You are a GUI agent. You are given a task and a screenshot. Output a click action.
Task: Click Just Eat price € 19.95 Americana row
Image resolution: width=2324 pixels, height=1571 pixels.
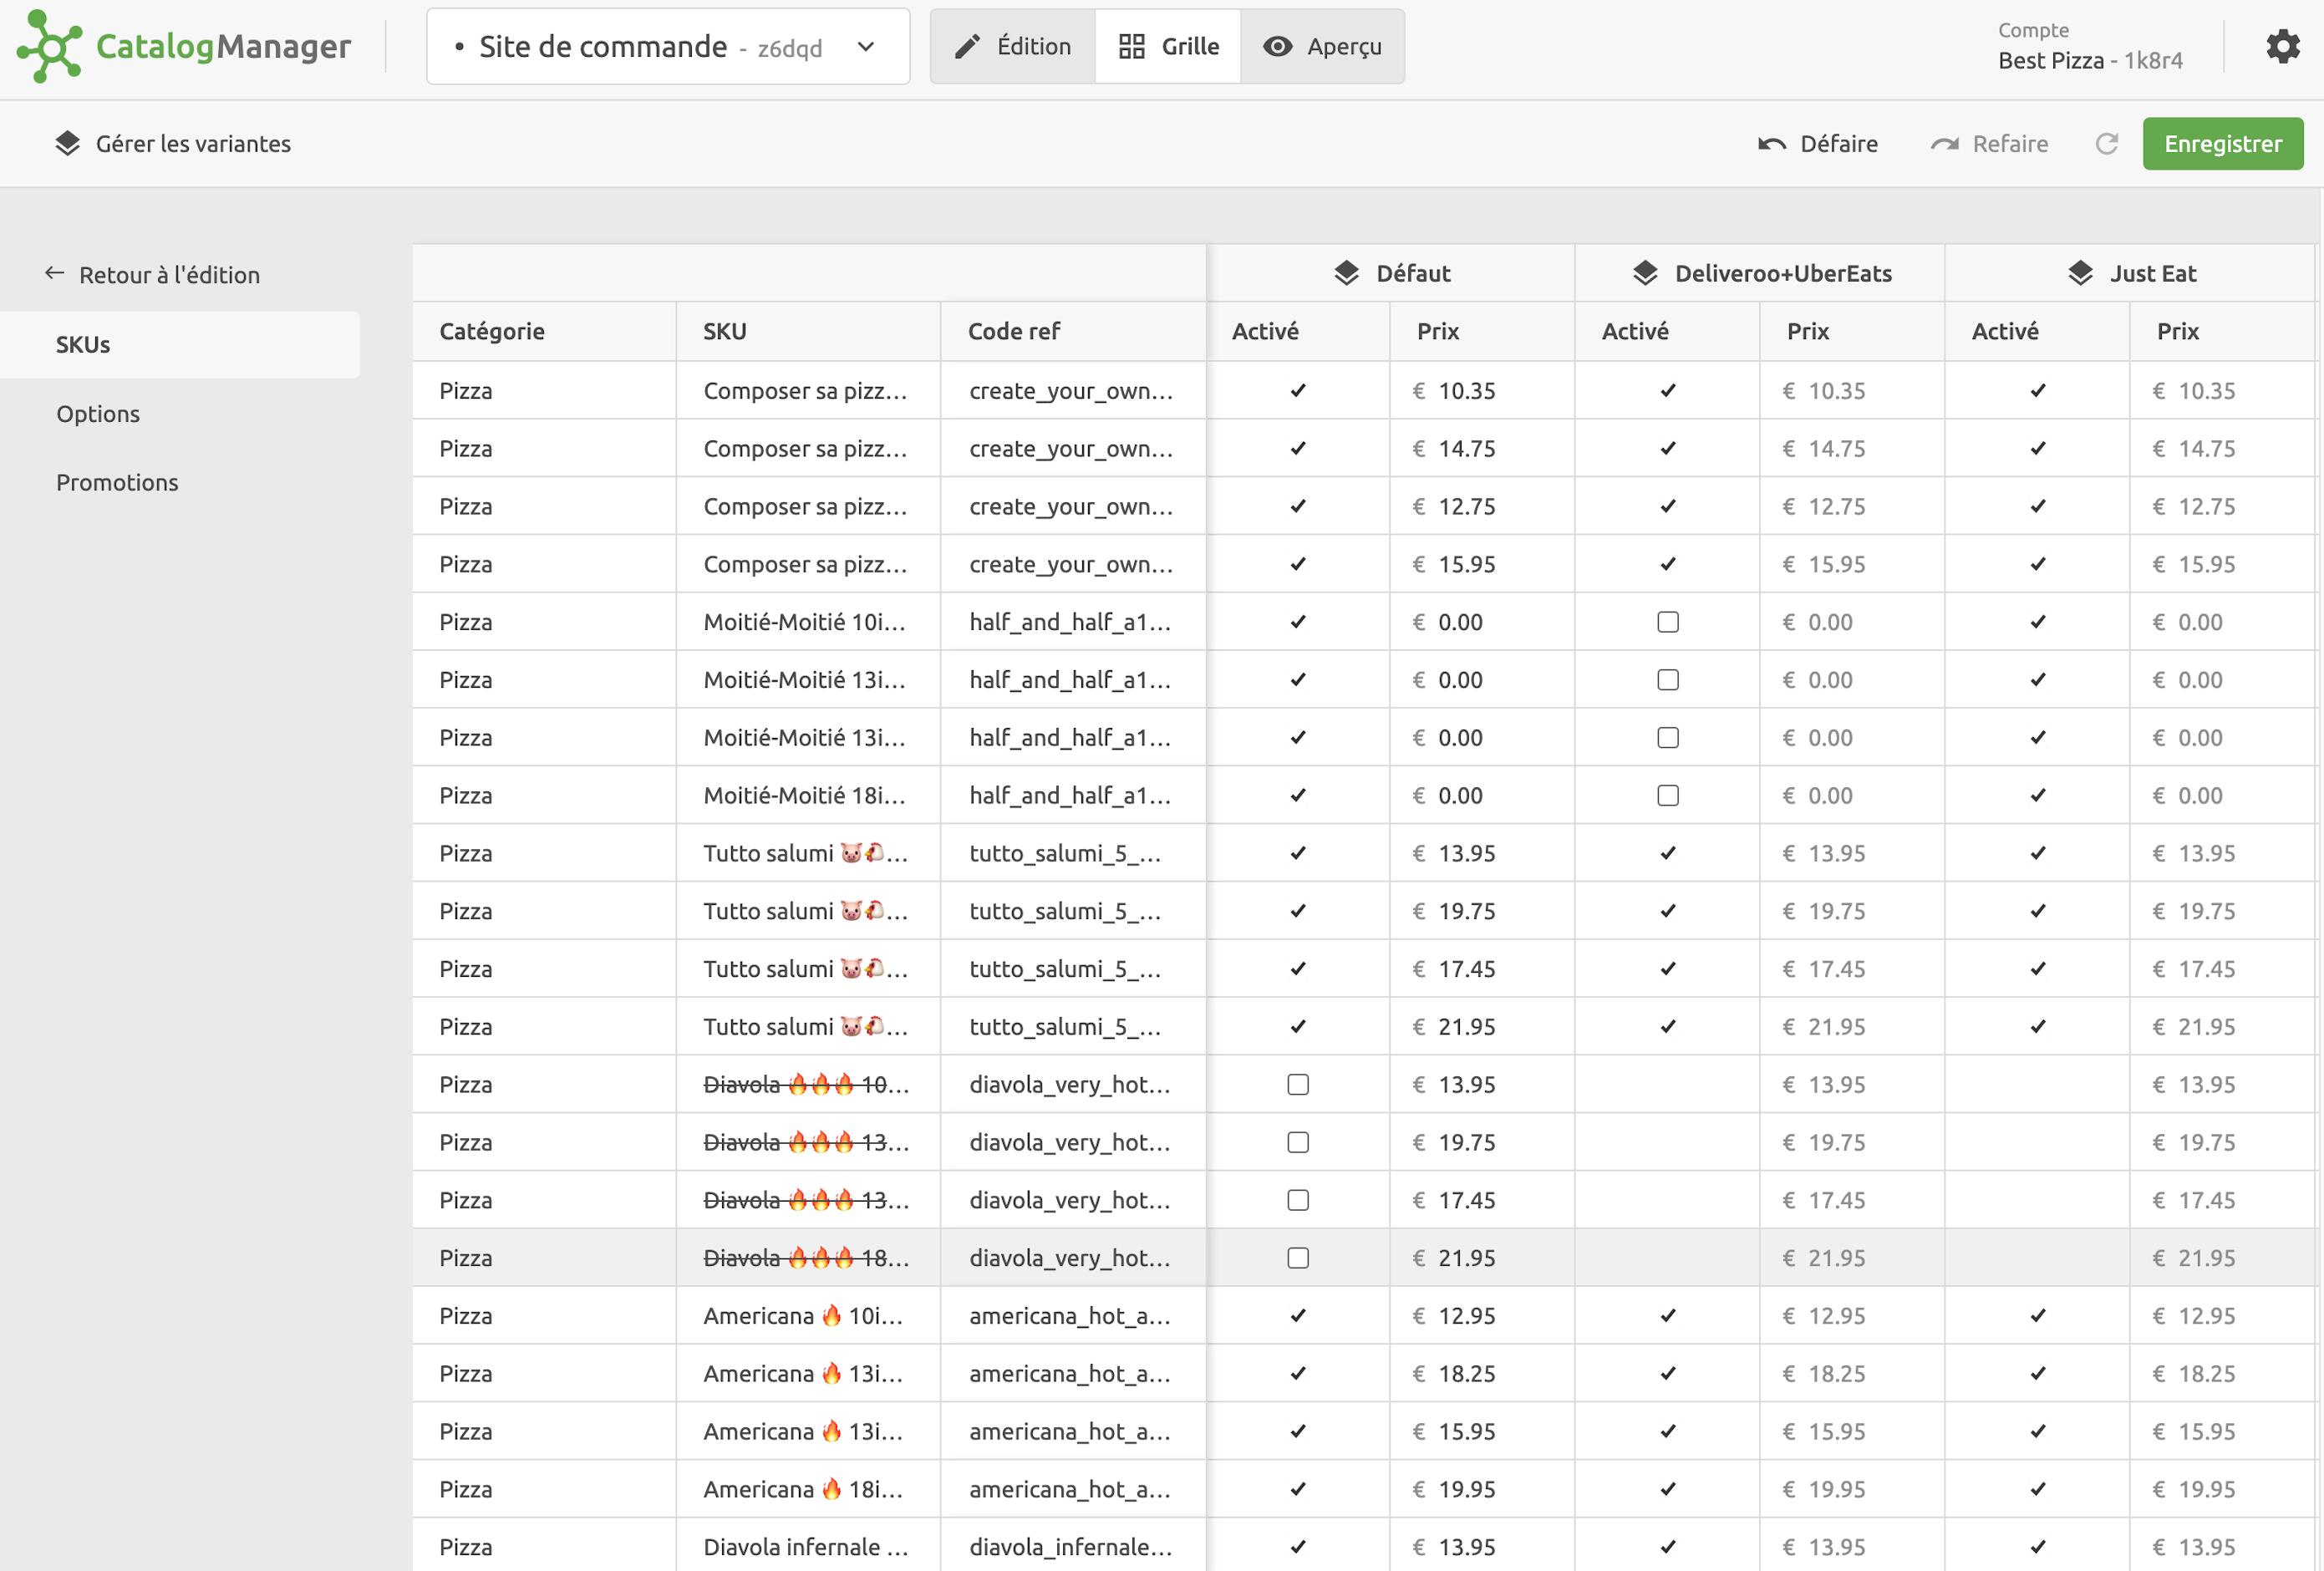click(x=2222, y=1490)
